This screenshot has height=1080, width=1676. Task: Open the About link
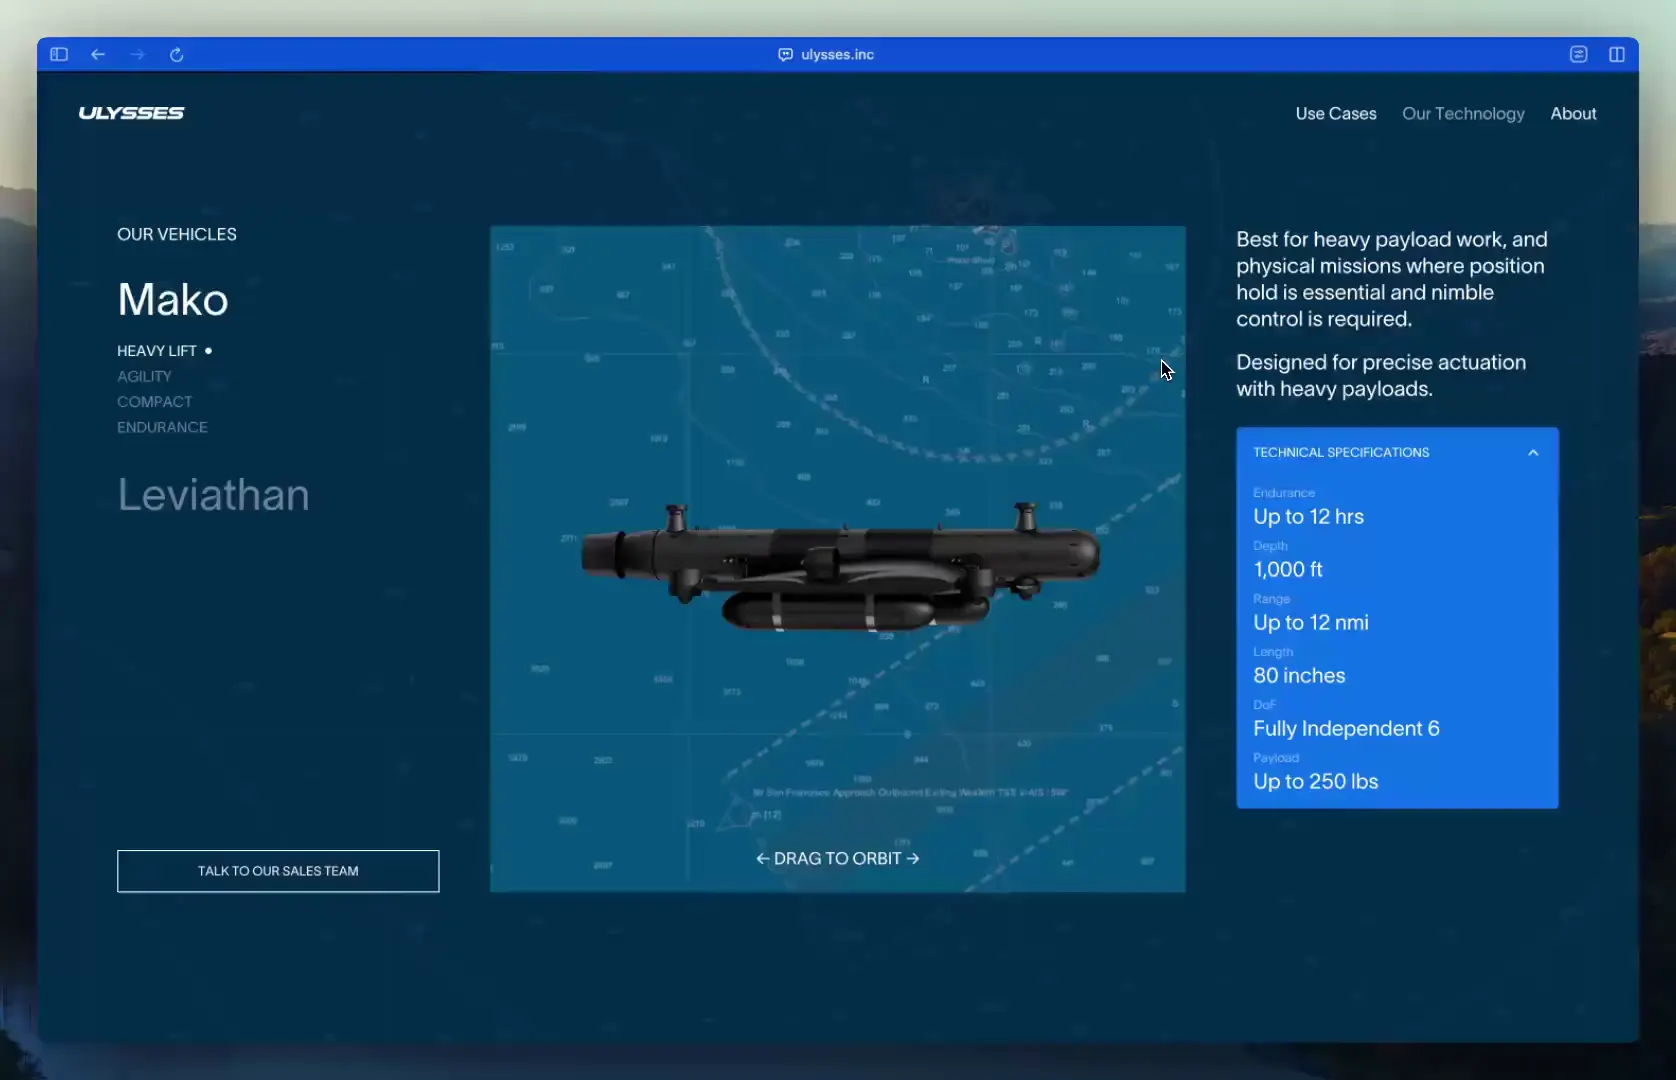tap(1572, 114)
